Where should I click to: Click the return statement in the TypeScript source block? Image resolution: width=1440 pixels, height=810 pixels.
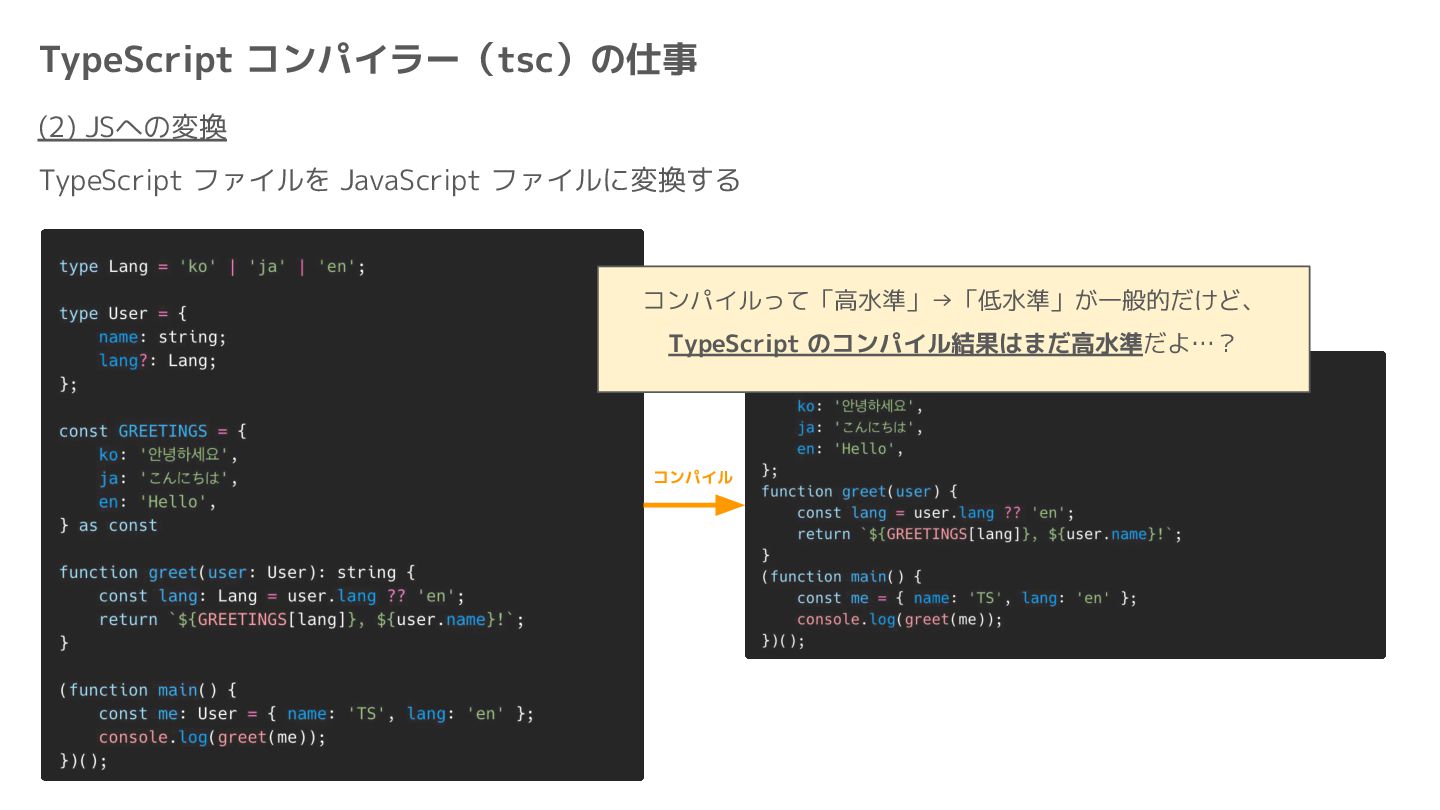[312, 620]
